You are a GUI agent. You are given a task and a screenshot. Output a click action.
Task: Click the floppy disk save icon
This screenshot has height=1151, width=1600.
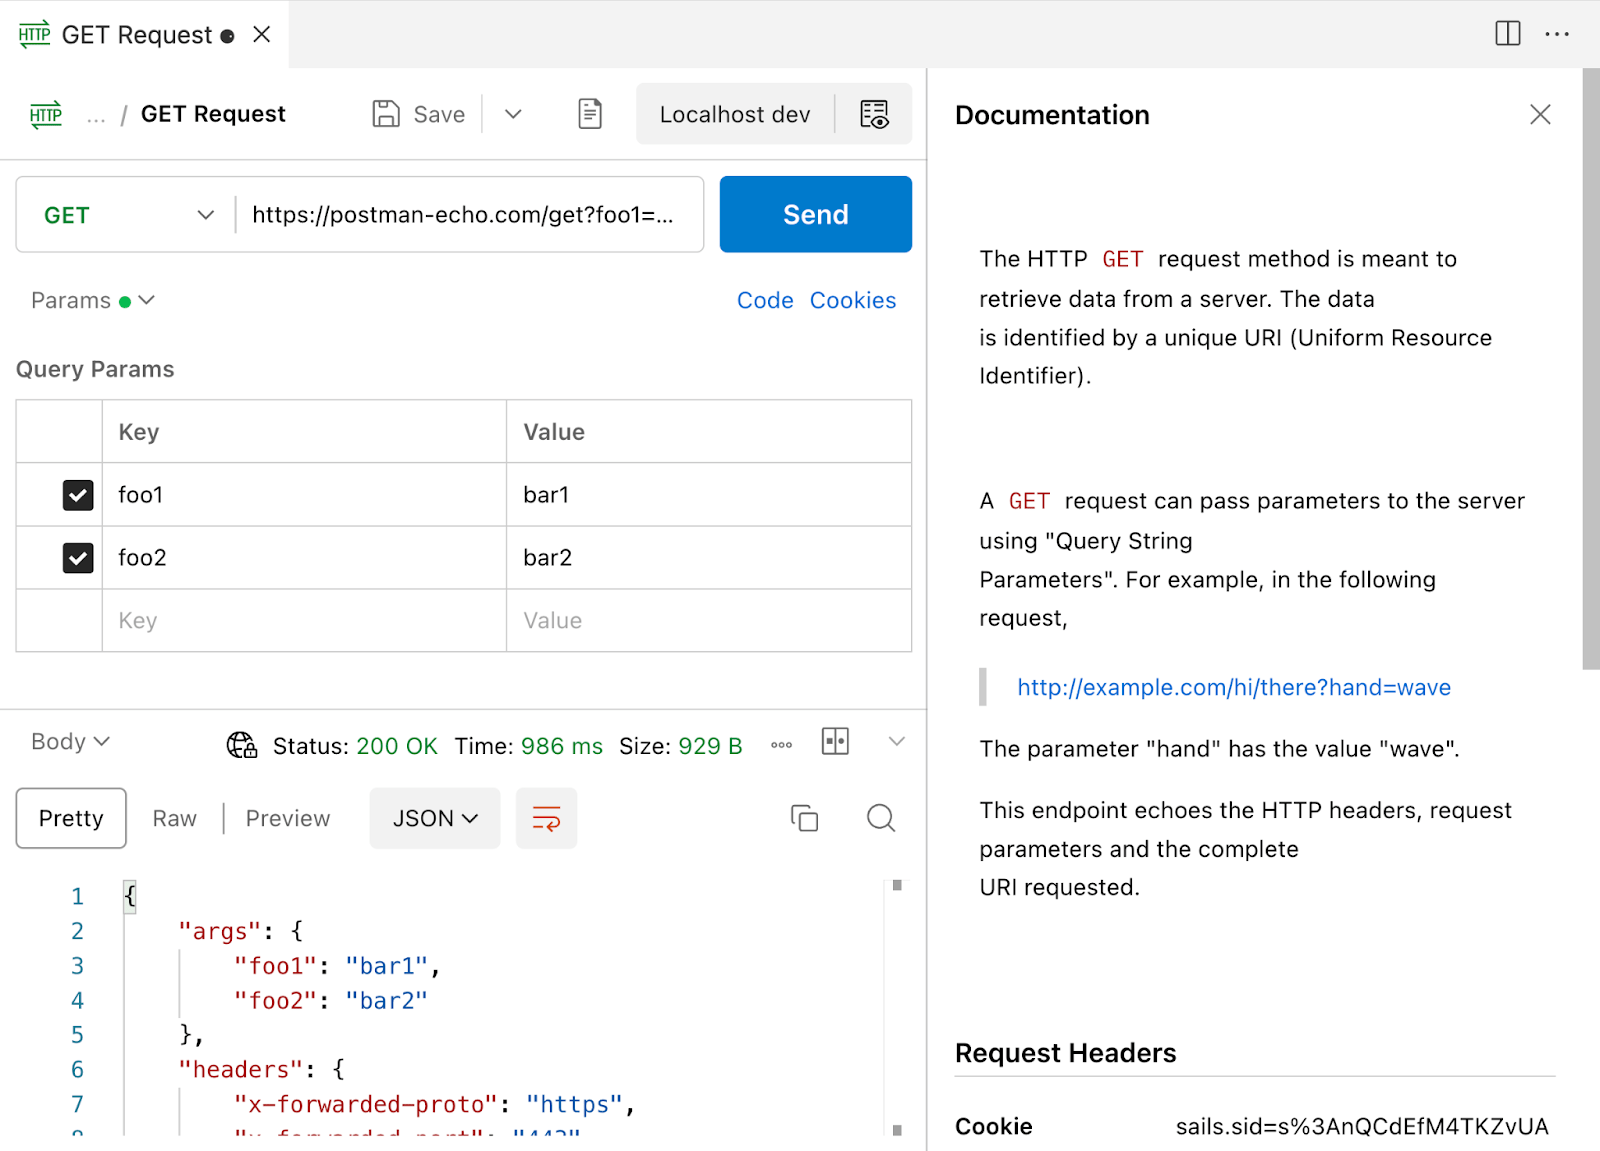coord(386,114)
